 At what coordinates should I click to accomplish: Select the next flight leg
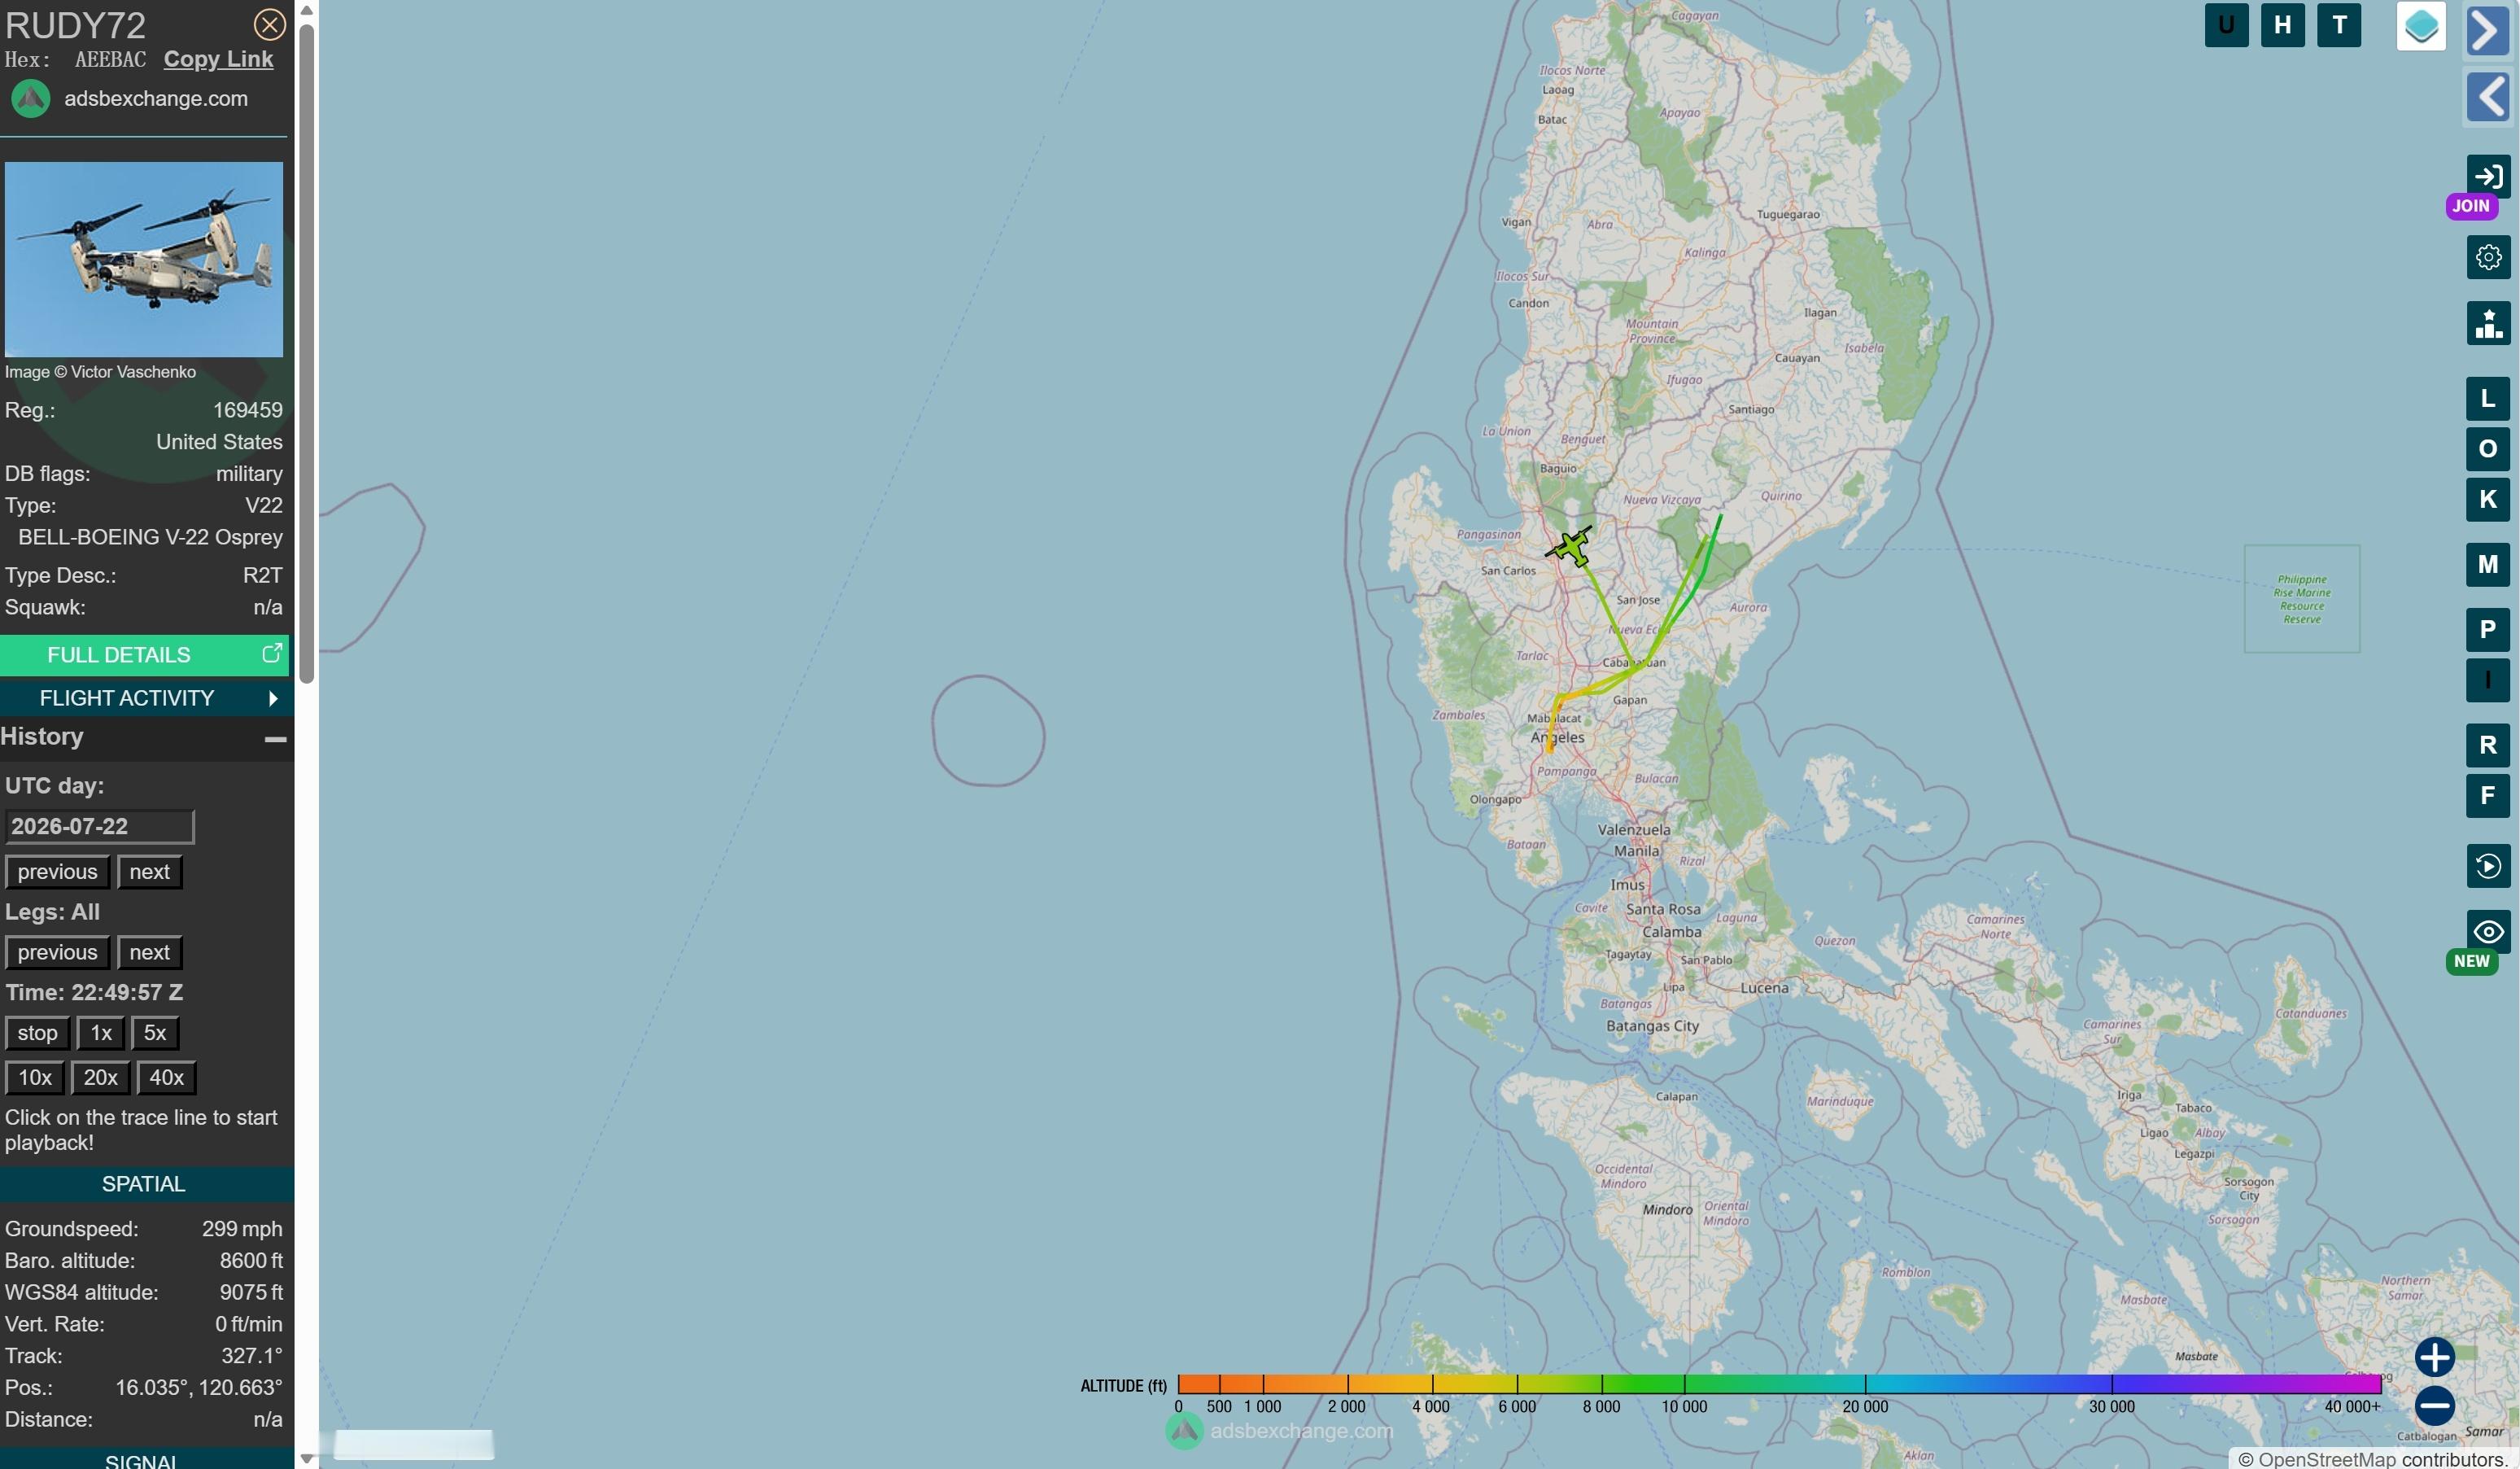click(x=149, y=953)
